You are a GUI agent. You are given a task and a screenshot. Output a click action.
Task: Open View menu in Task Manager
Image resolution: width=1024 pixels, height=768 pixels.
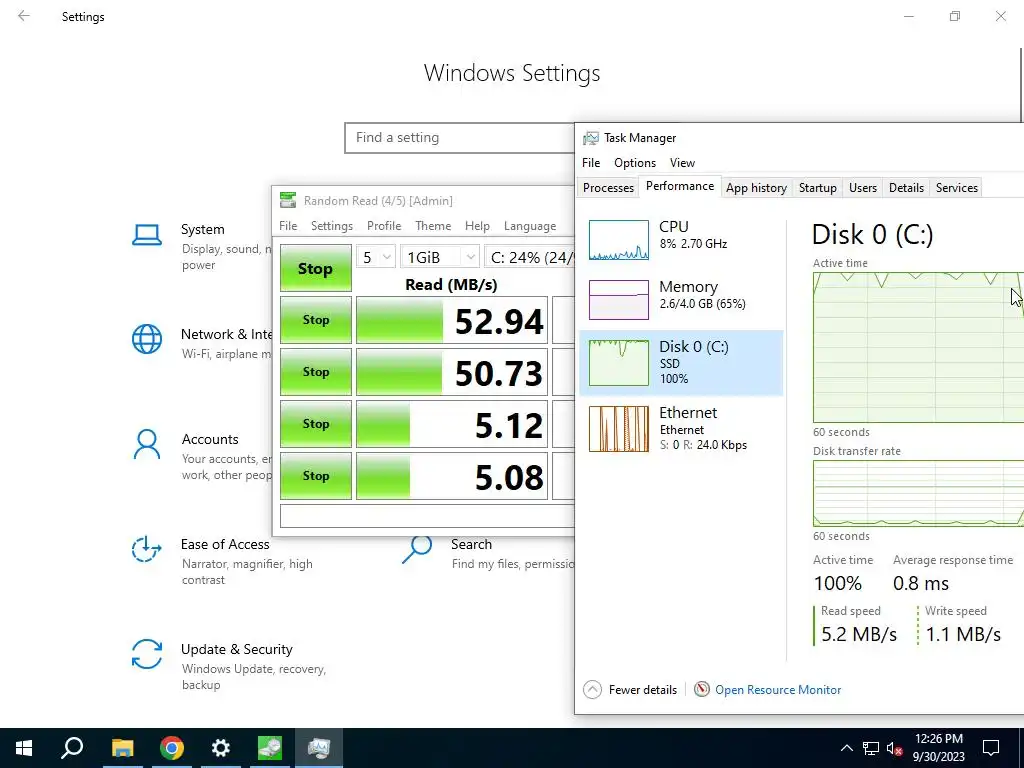click(682, 163)
